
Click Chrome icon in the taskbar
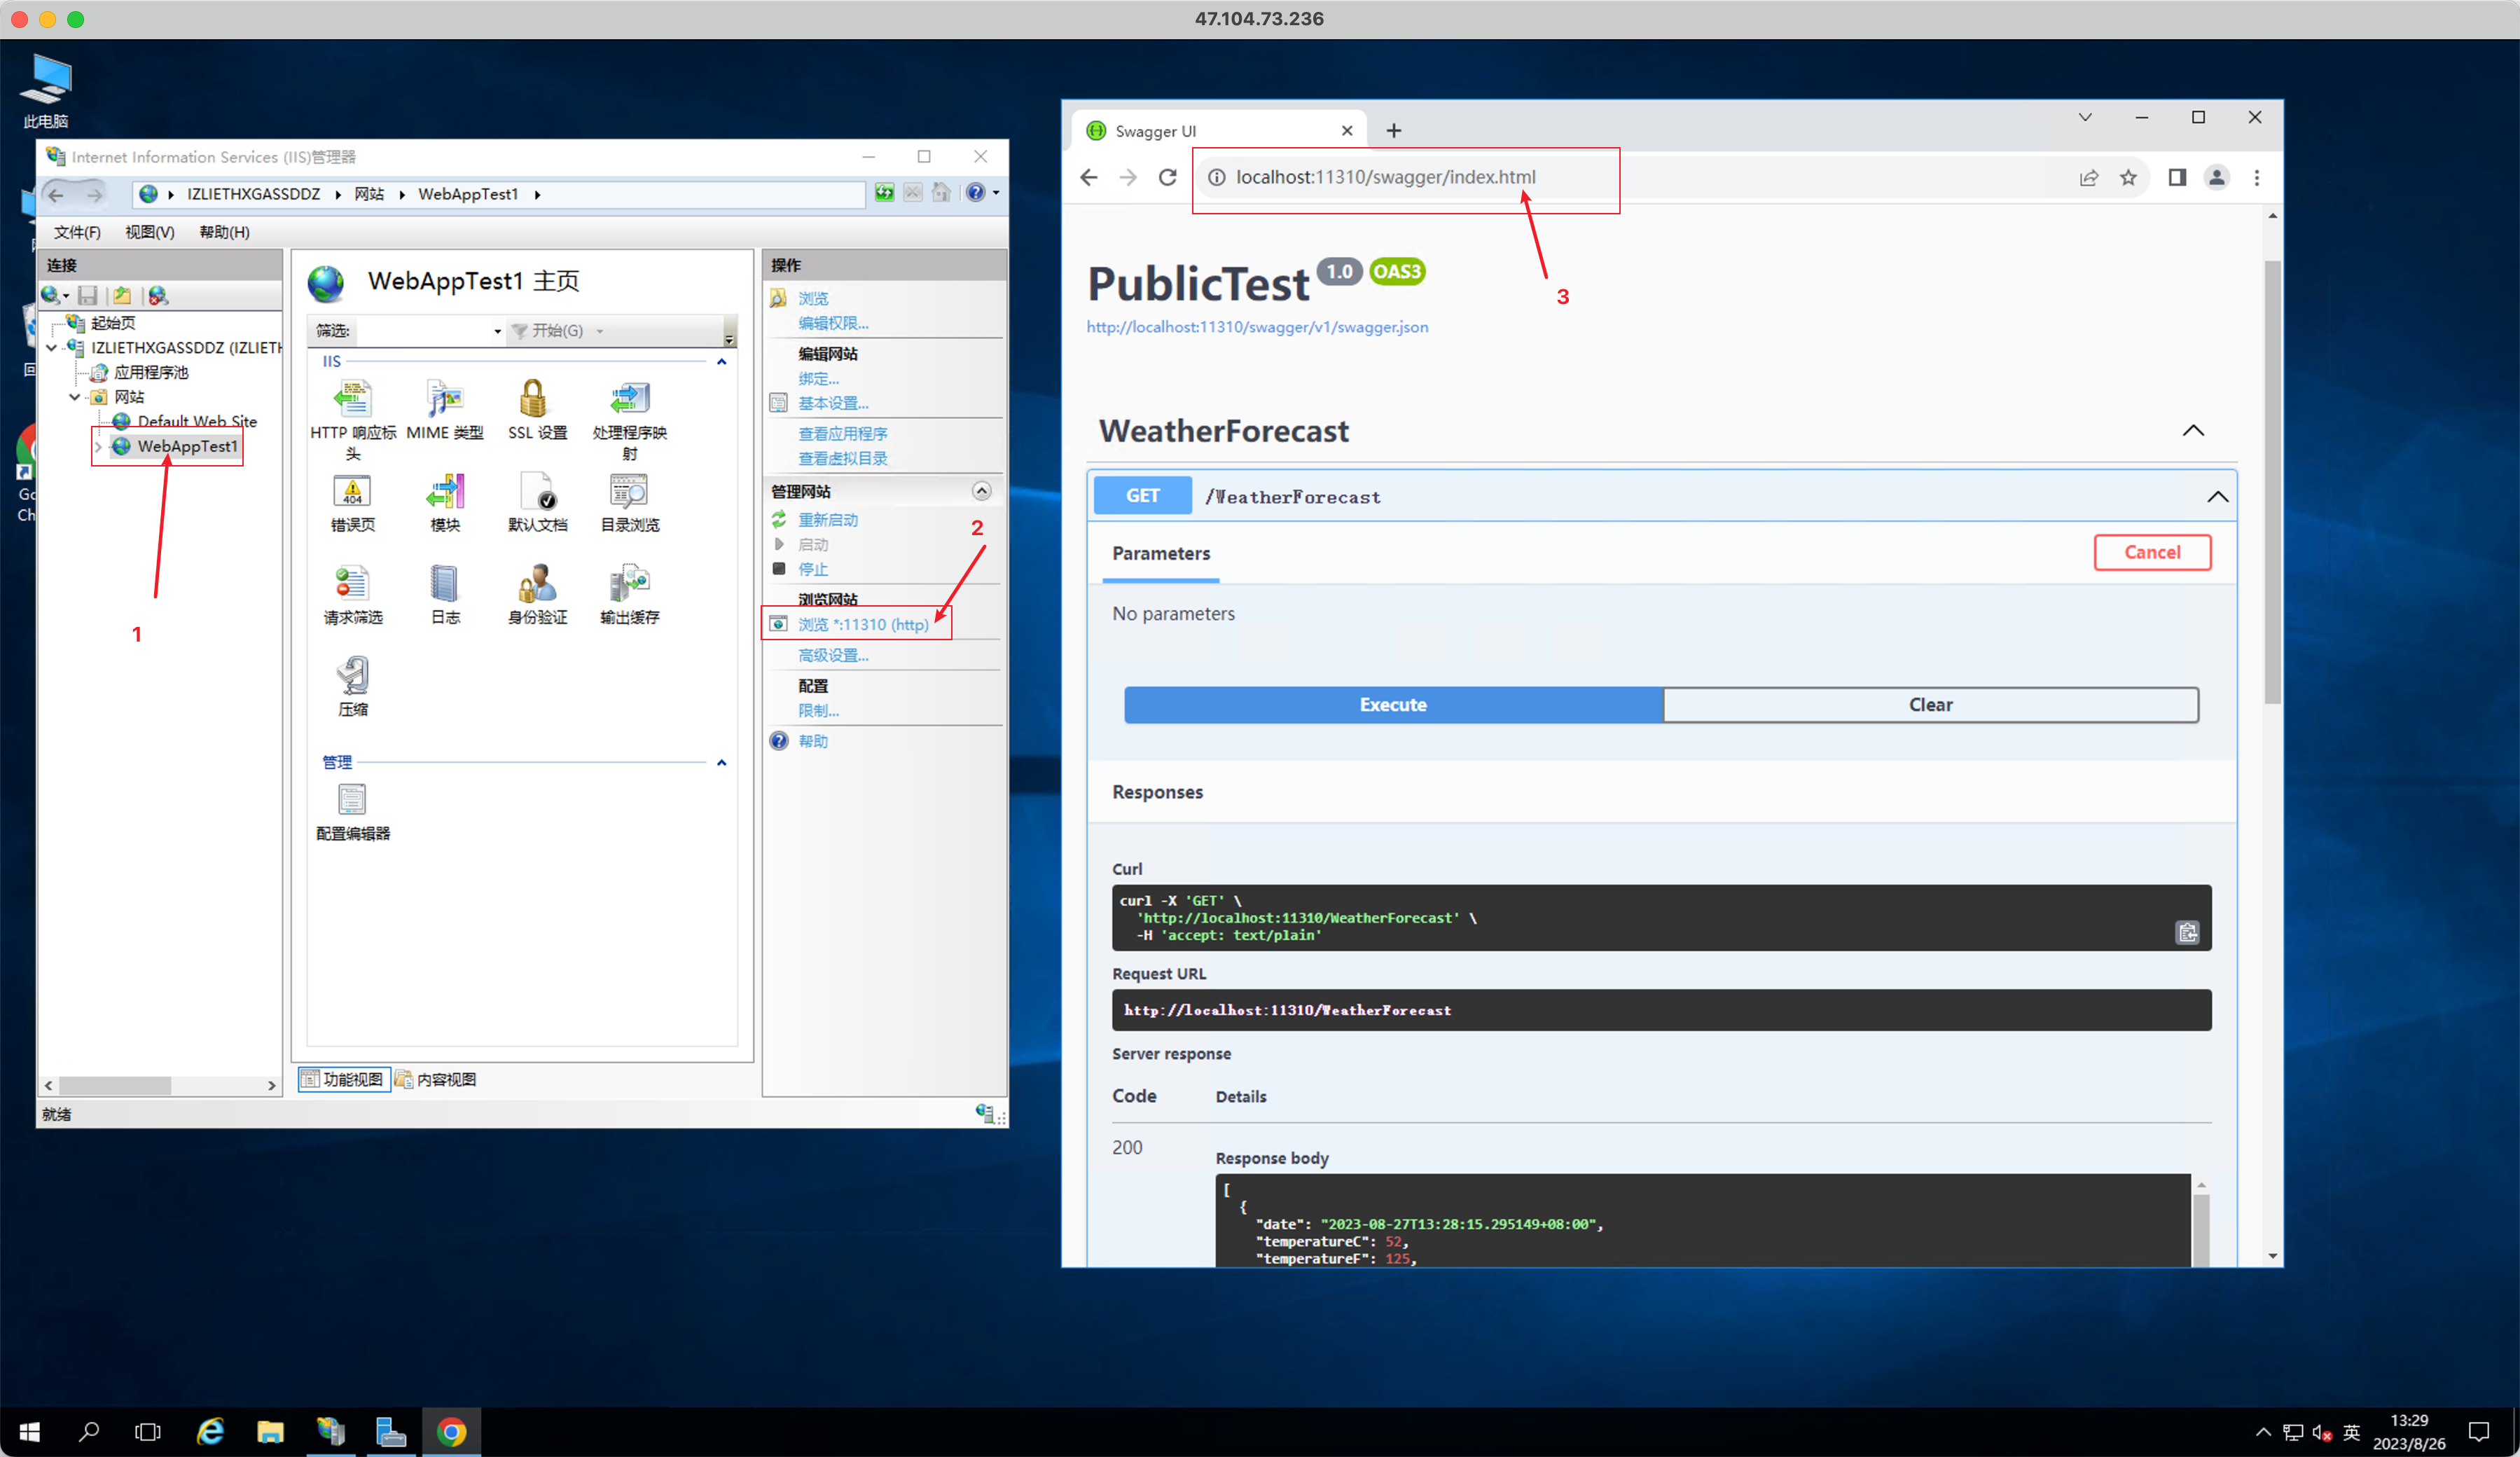[x=451, y=1432]
